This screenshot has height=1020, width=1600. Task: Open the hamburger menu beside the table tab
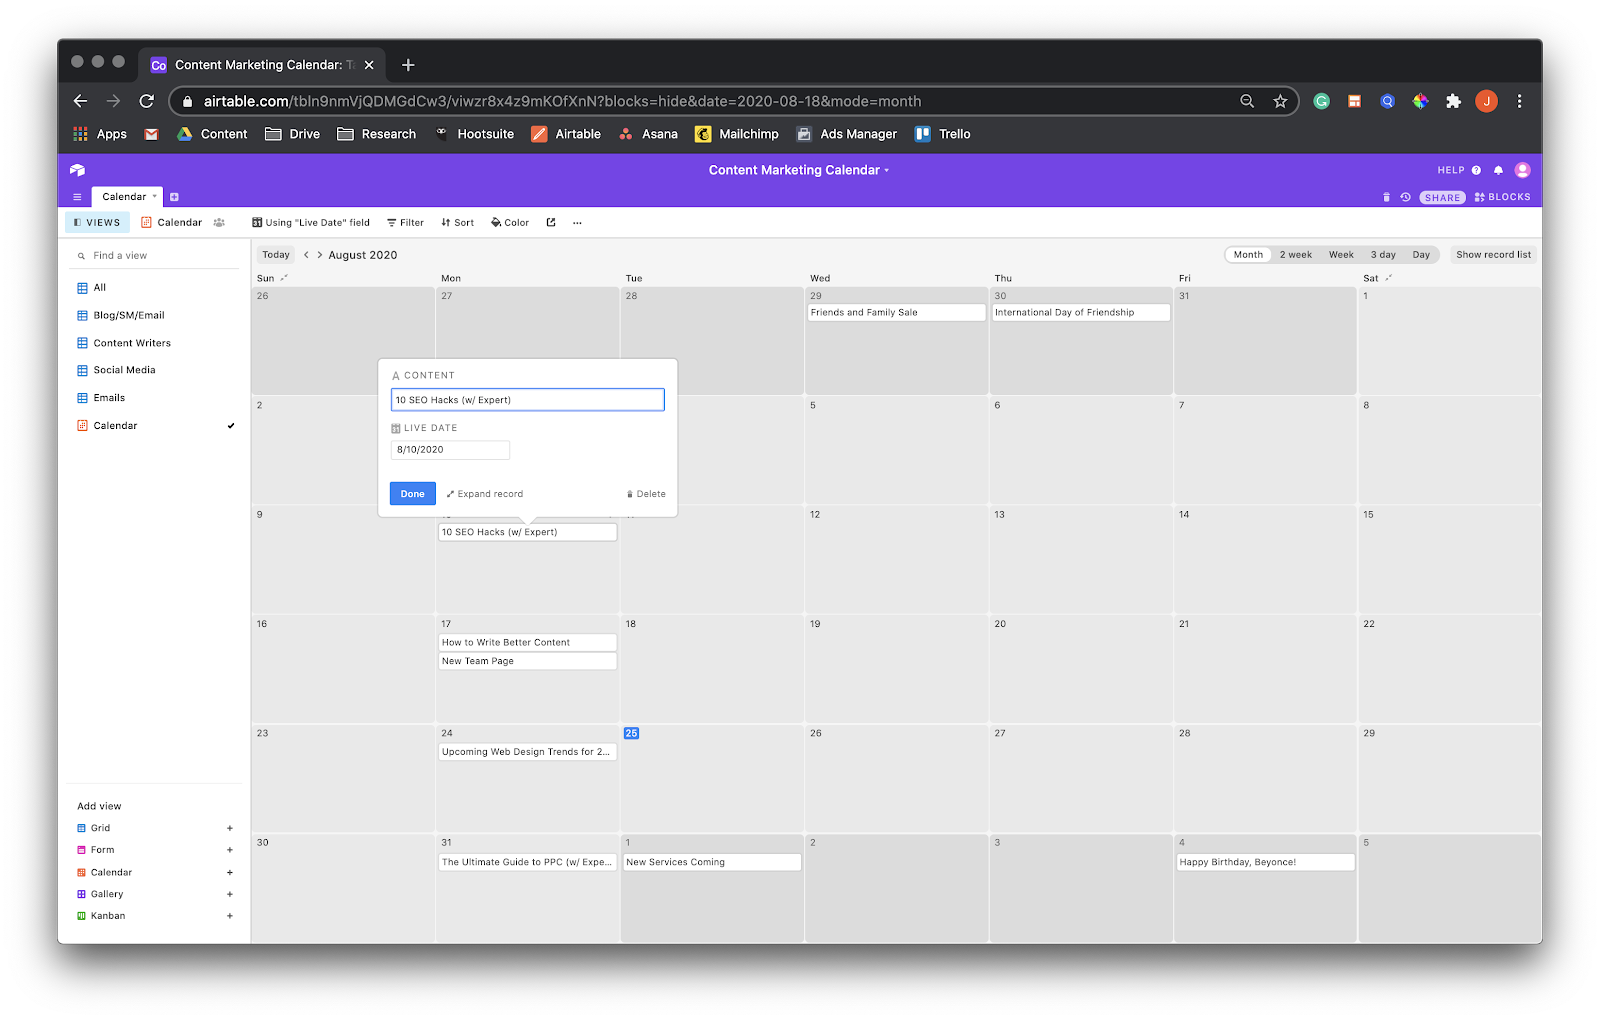(x=77, y=197)
